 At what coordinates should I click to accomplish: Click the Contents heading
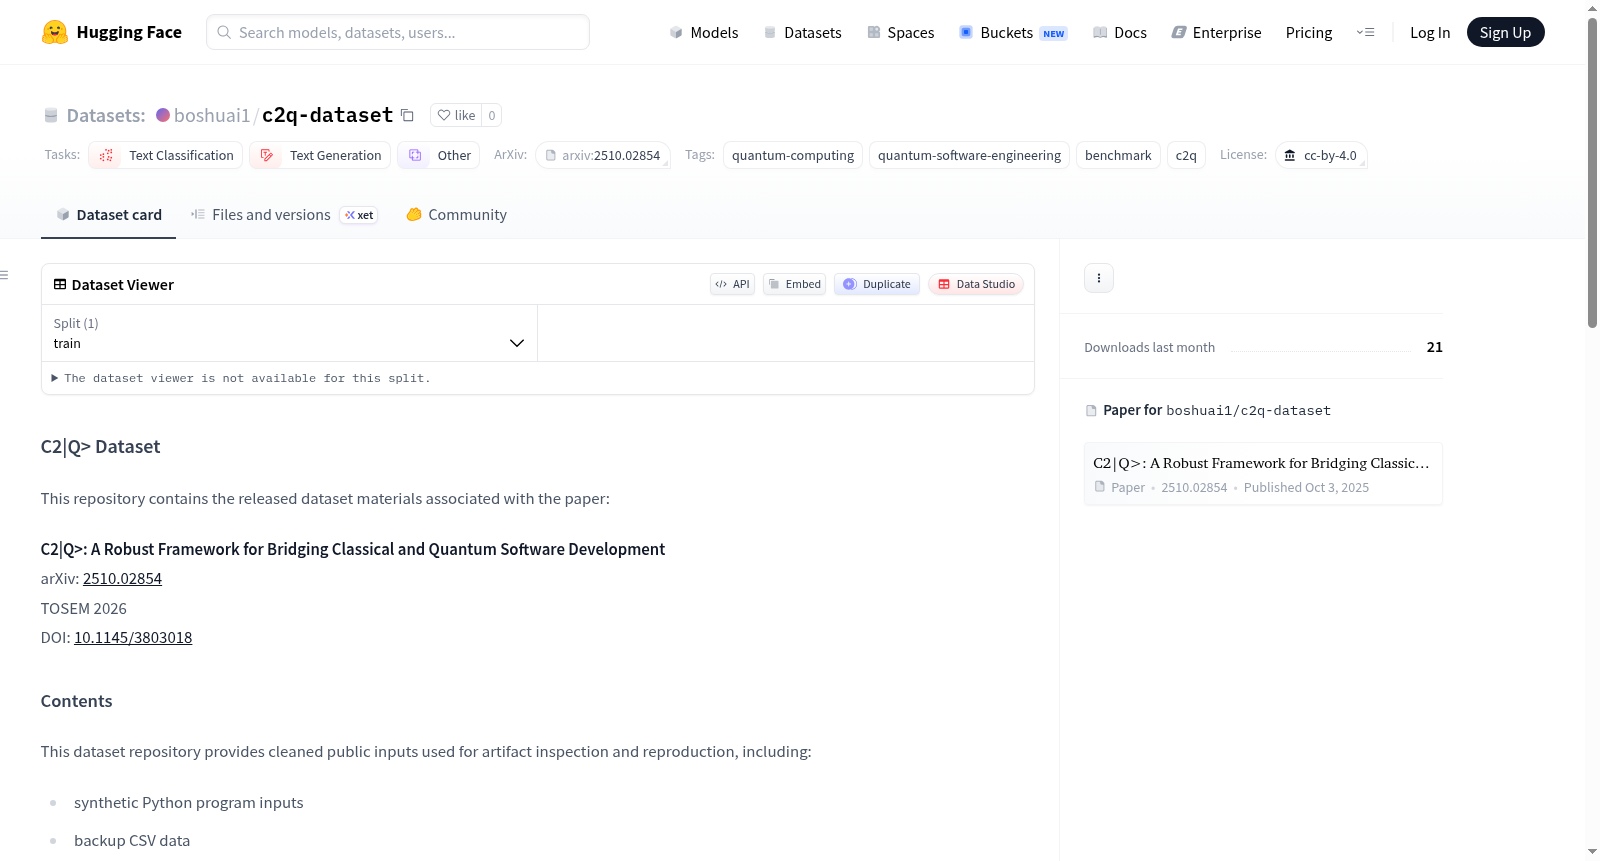coord(76,701)
